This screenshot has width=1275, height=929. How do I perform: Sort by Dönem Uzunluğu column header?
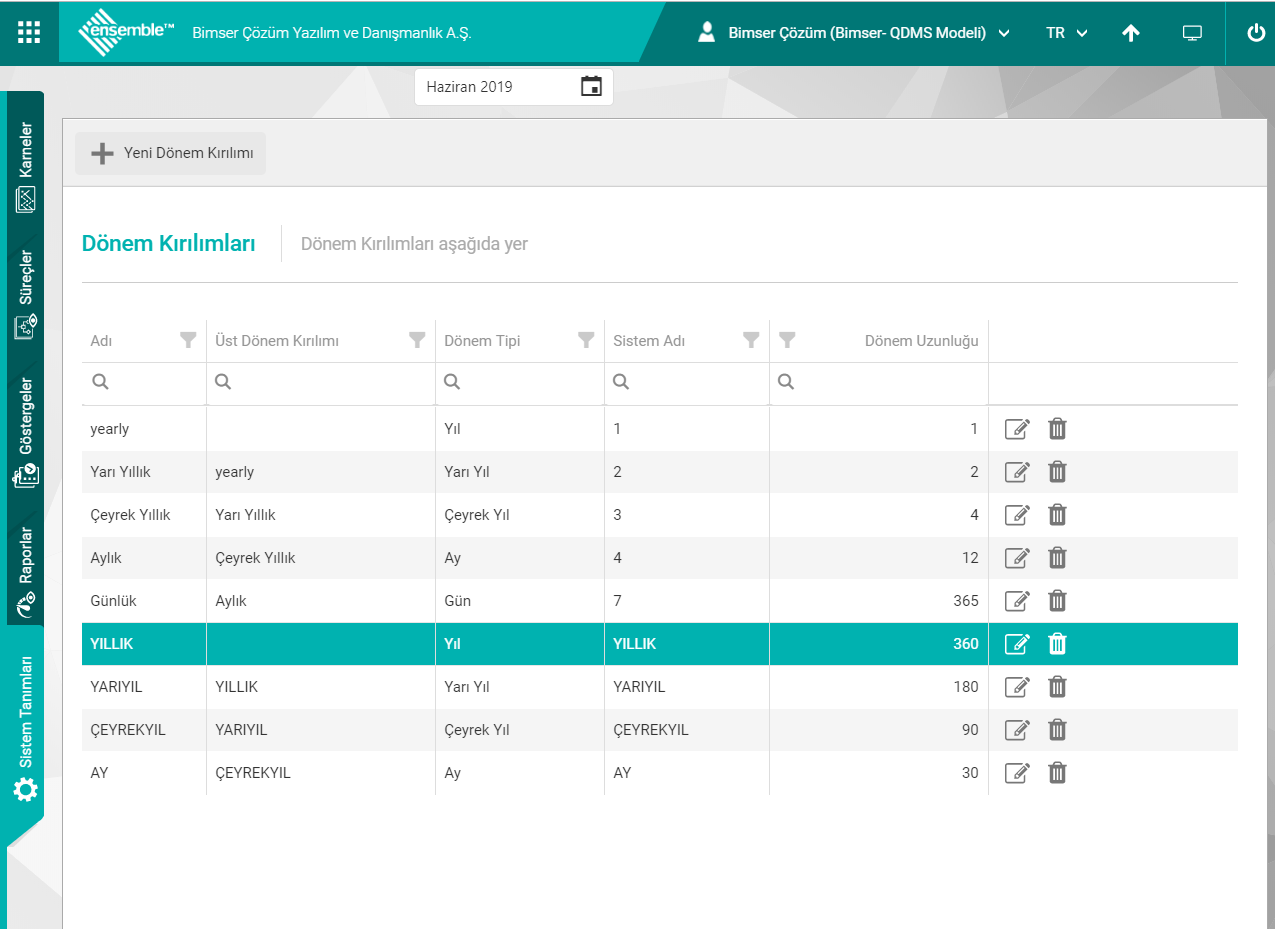(921, 341)
